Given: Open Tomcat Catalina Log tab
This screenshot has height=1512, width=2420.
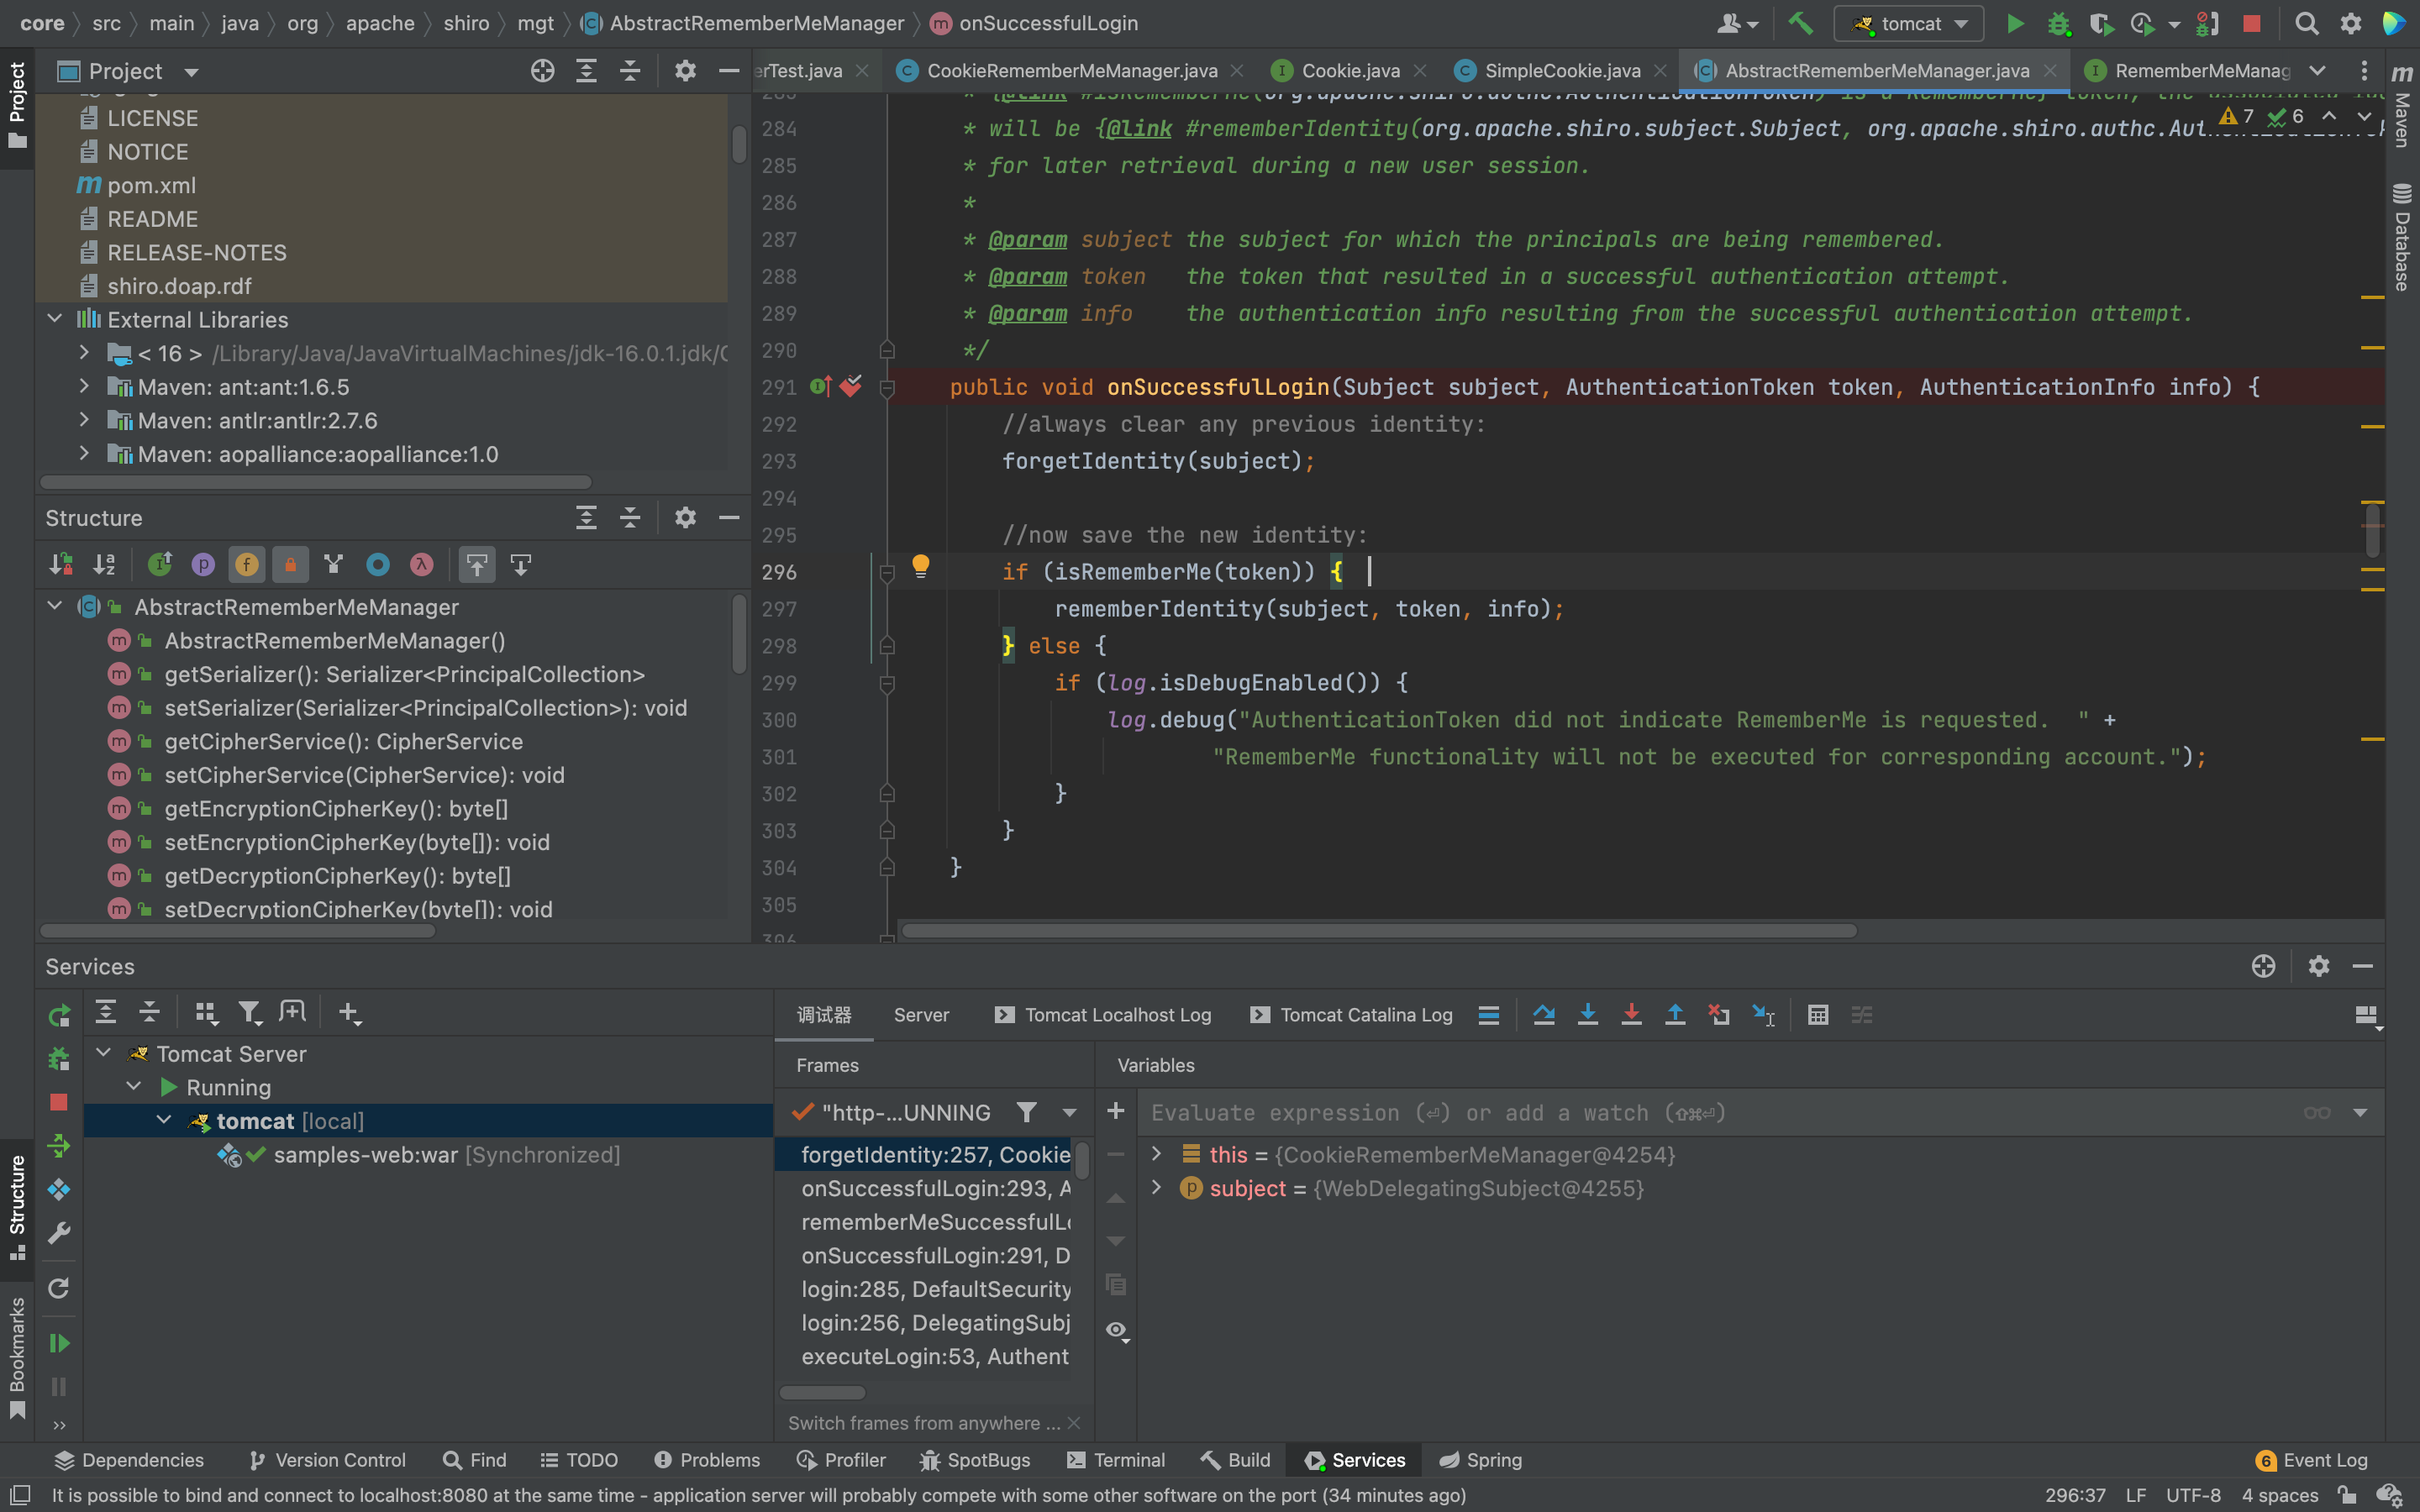Looking at the screenshot, I should click(1351, 1015).
